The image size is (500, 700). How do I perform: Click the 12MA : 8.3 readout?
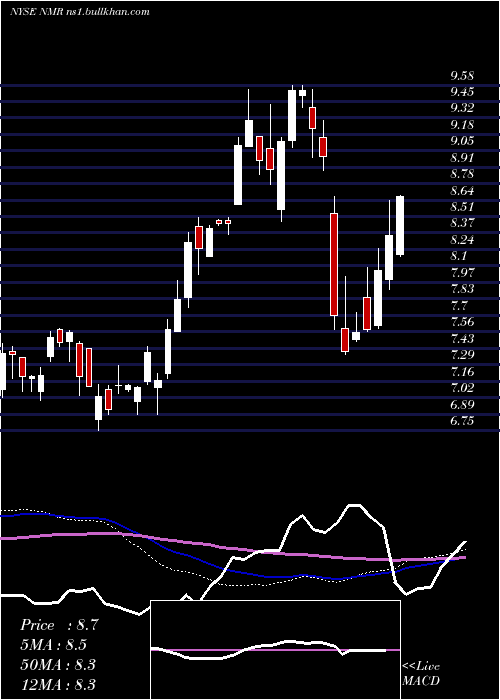(x=58, y=684)
